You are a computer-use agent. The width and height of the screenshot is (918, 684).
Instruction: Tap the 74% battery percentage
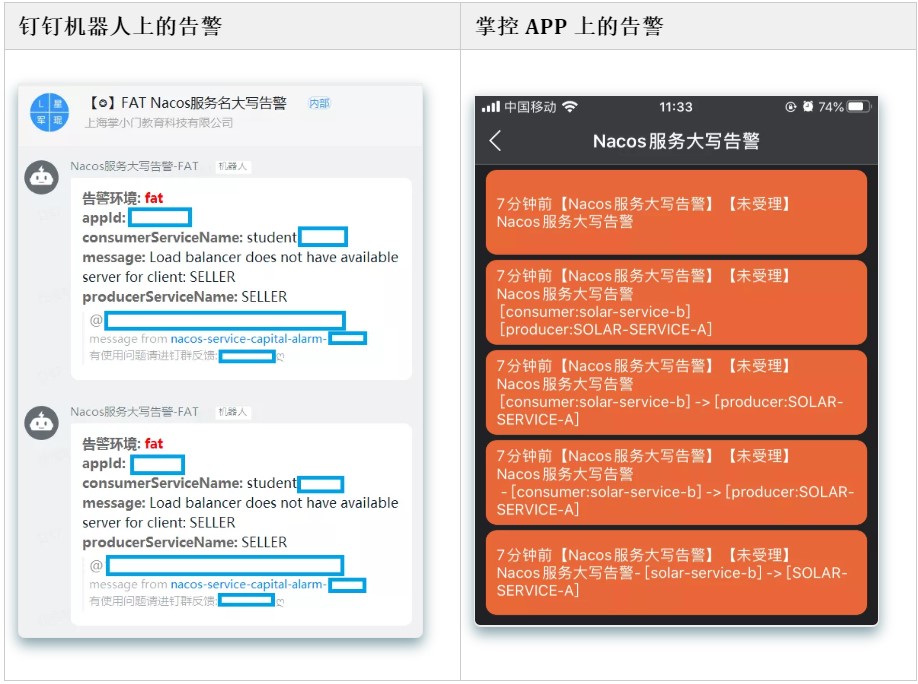pos(831,107)
